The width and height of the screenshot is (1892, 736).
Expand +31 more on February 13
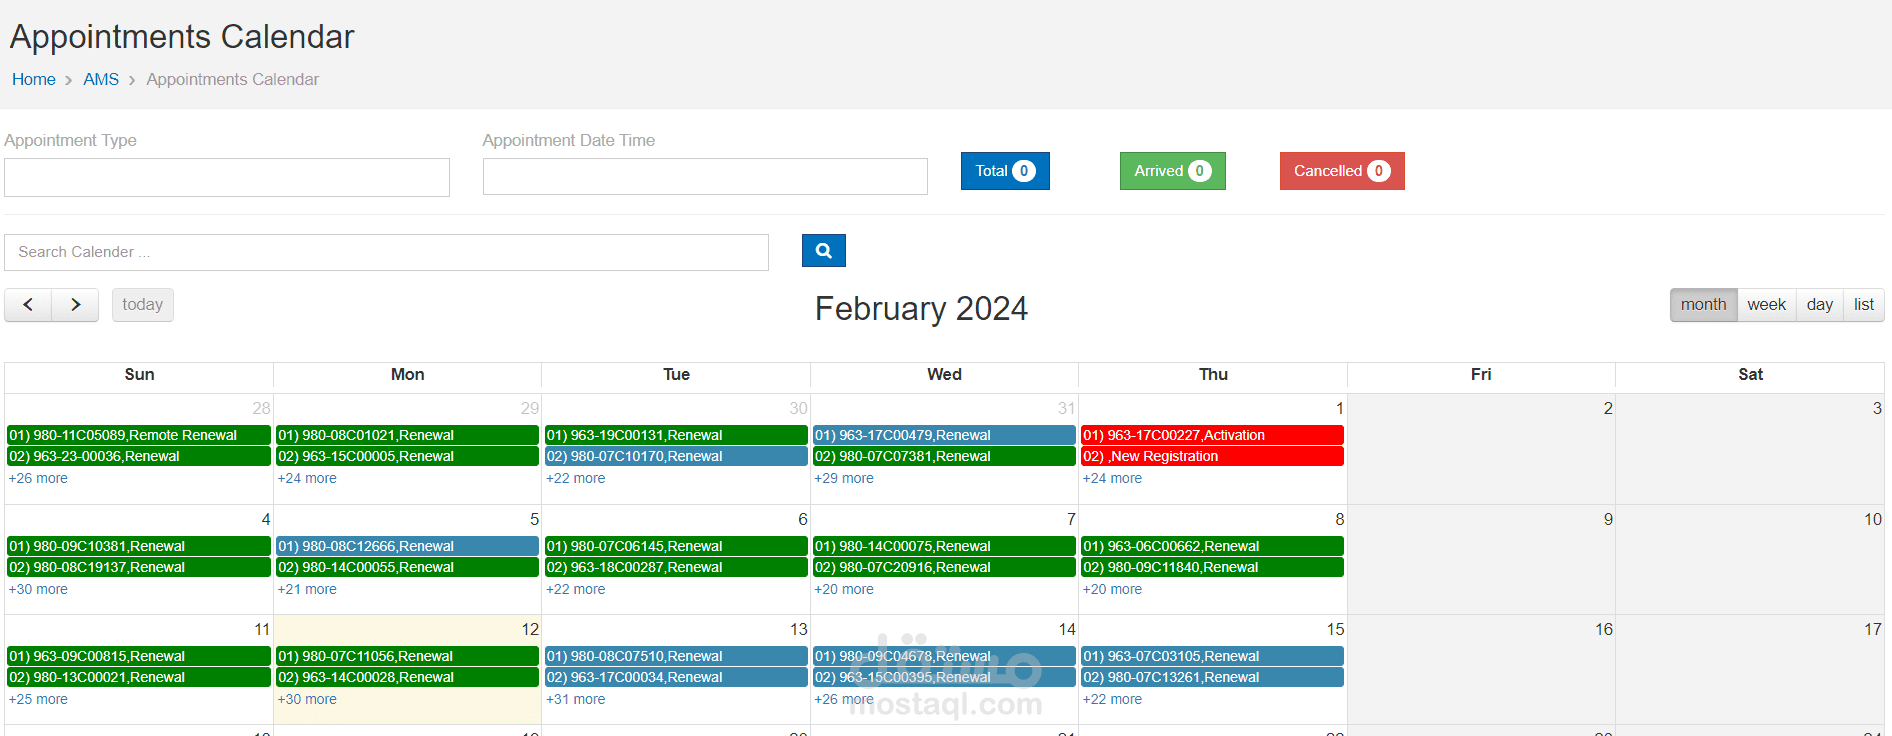point(575,699)
